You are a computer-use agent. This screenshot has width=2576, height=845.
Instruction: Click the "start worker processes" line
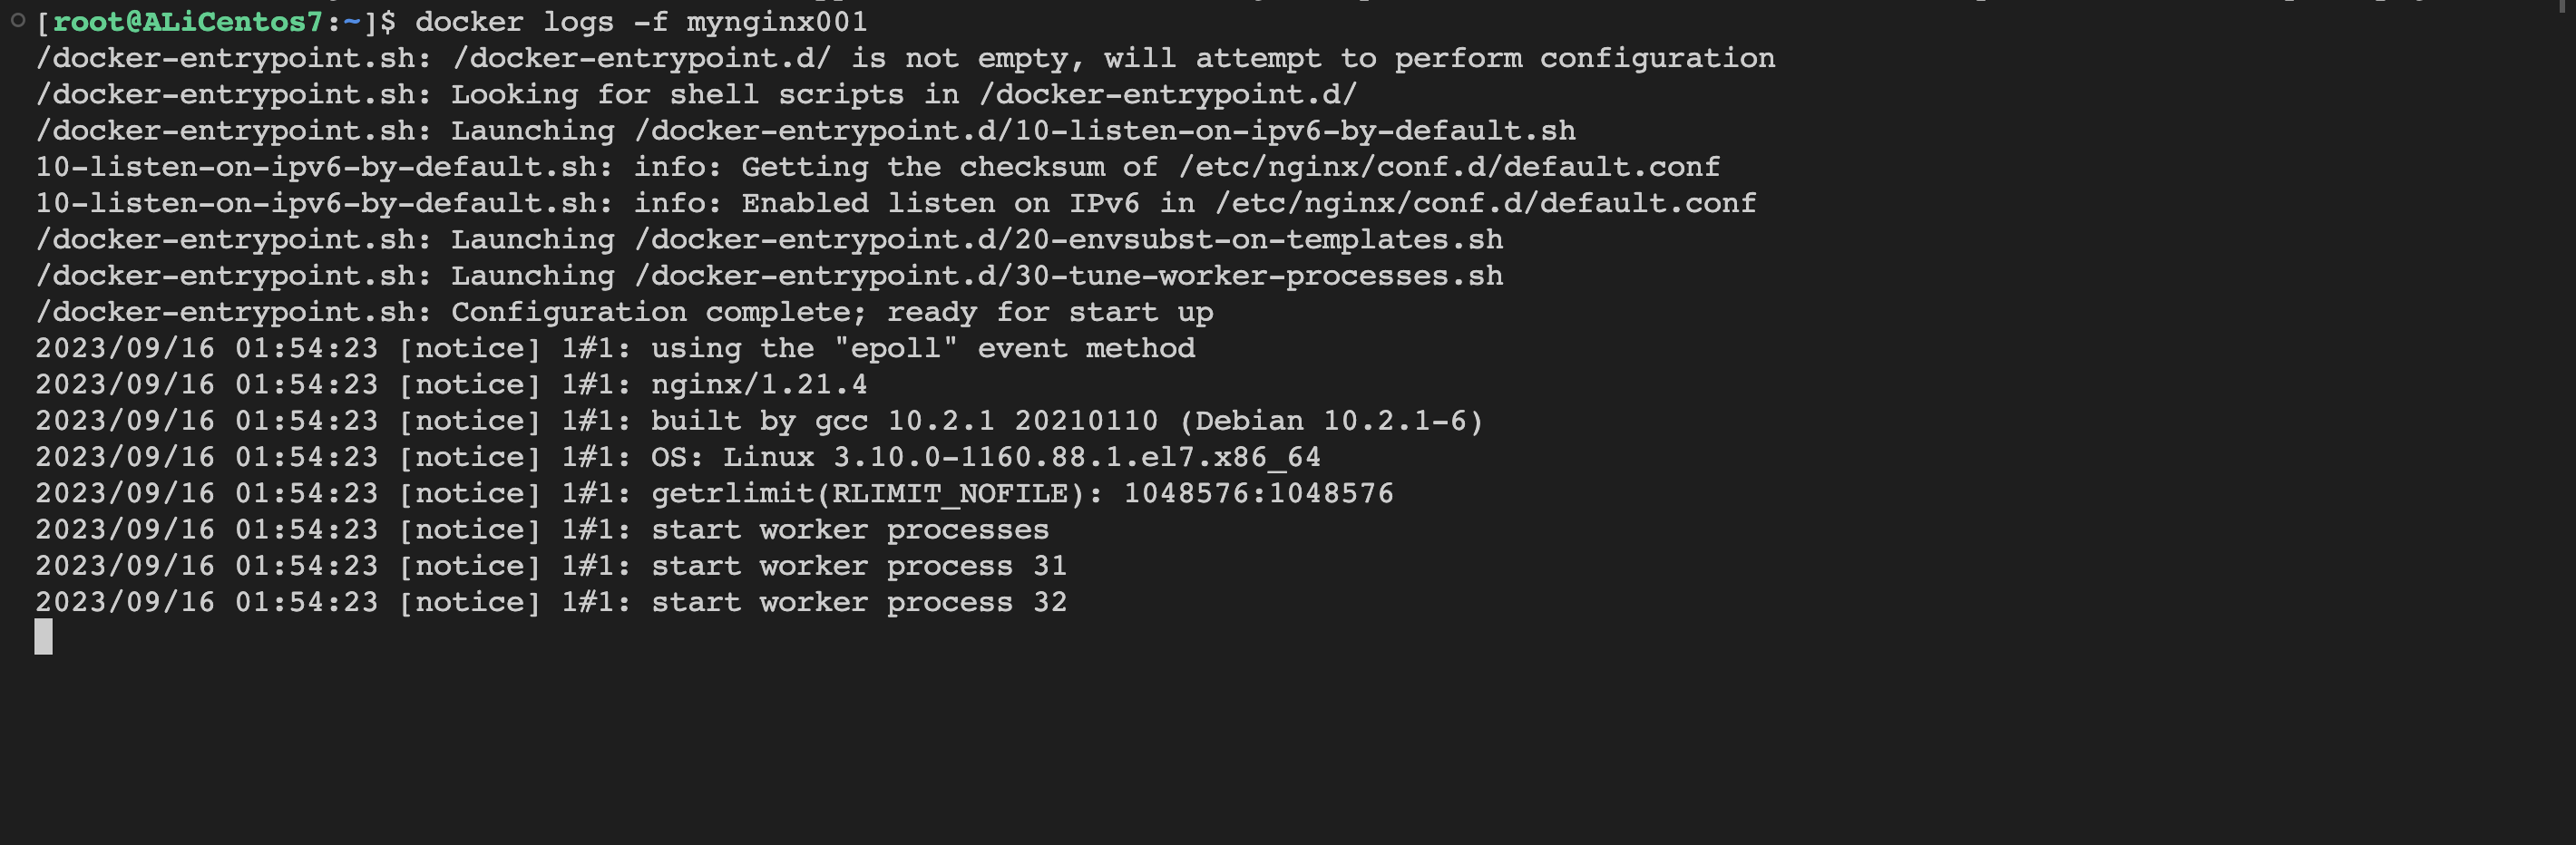pos(850,530)
